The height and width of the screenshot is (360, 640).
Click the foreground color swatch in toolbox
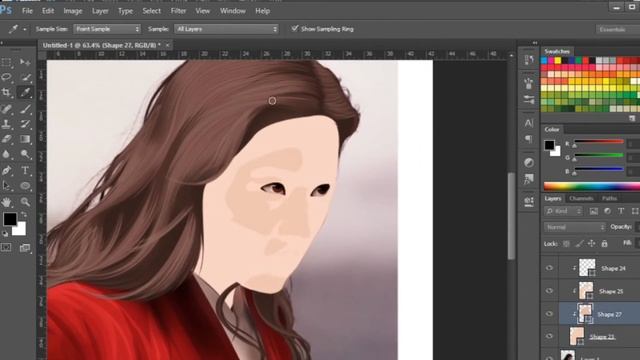(x=10, y=219)
